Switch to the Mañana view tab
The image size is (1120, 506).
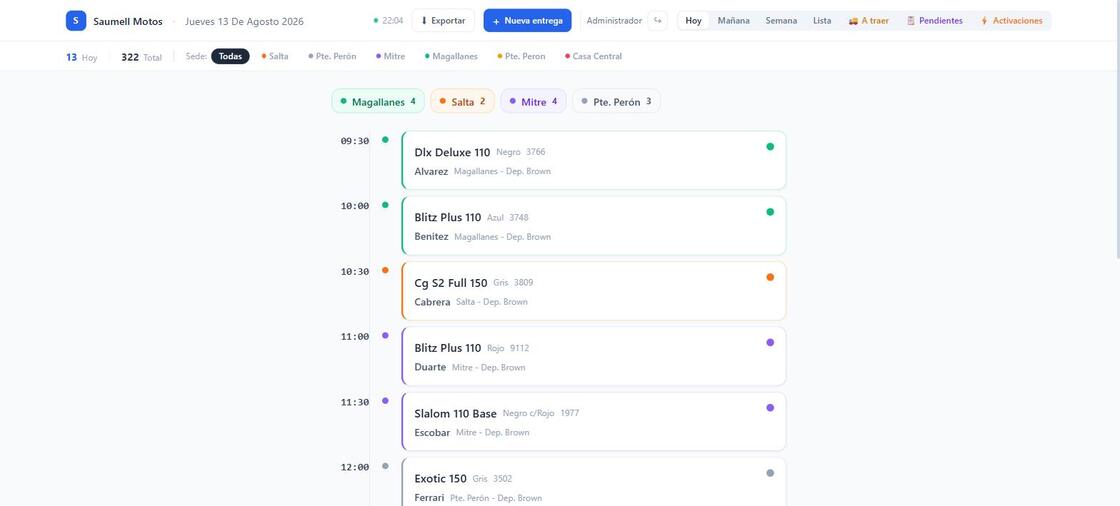click(x=734, y=21)
